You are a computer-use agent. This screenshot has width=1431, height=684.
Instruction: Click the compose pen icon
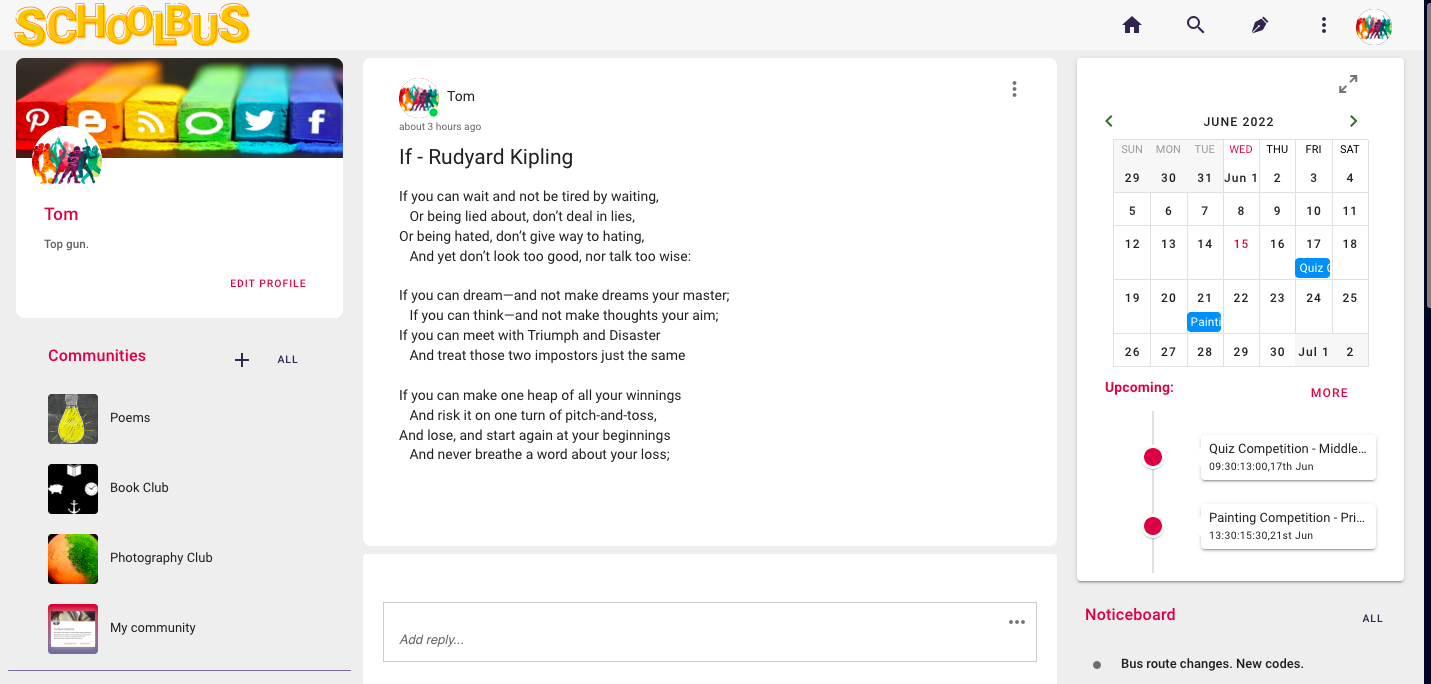[x=1259, y=26]
